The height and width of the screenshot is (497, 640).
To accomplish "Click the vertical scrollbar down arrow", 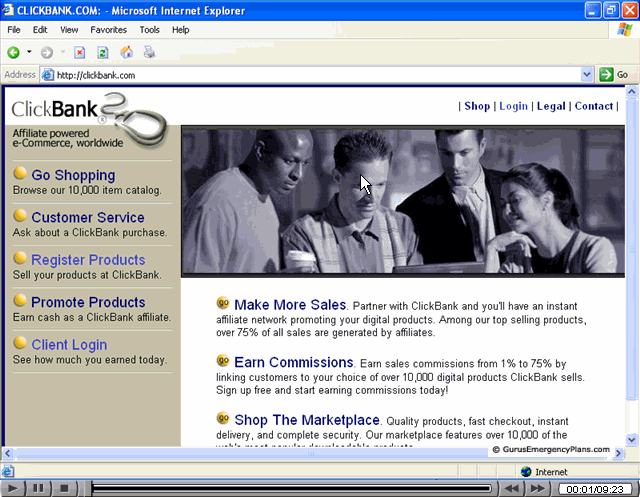I will tap(631, 439).
